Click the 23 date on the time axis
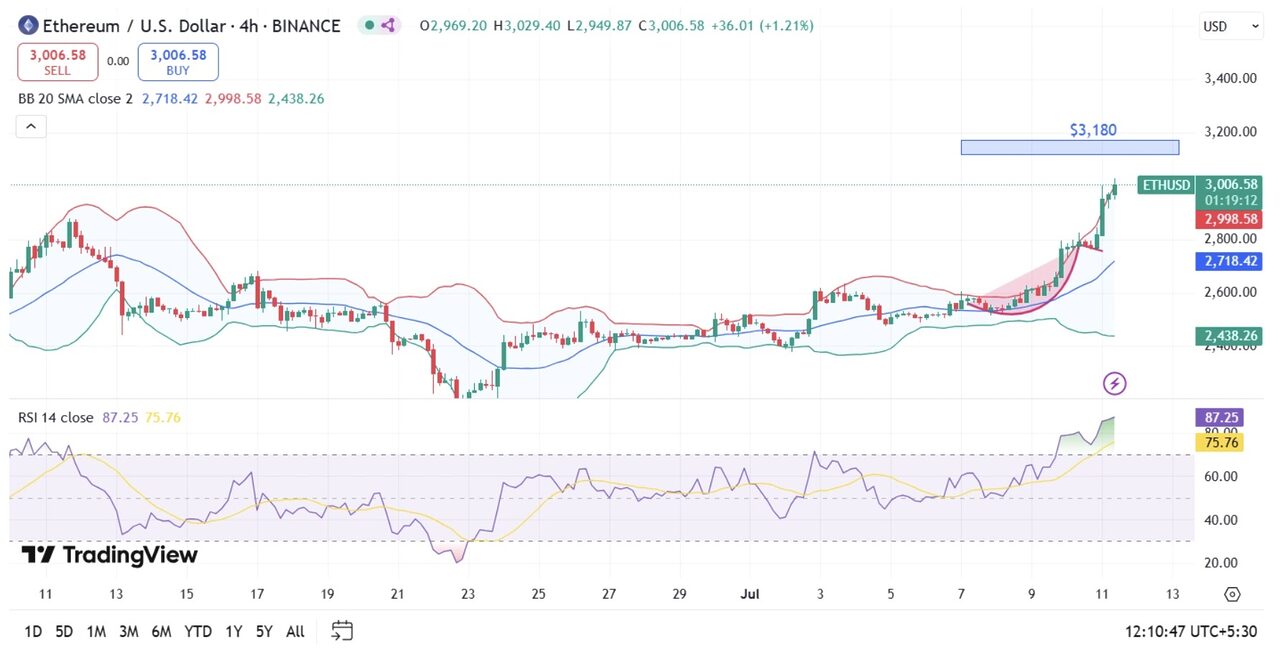 tap(468, 594)
